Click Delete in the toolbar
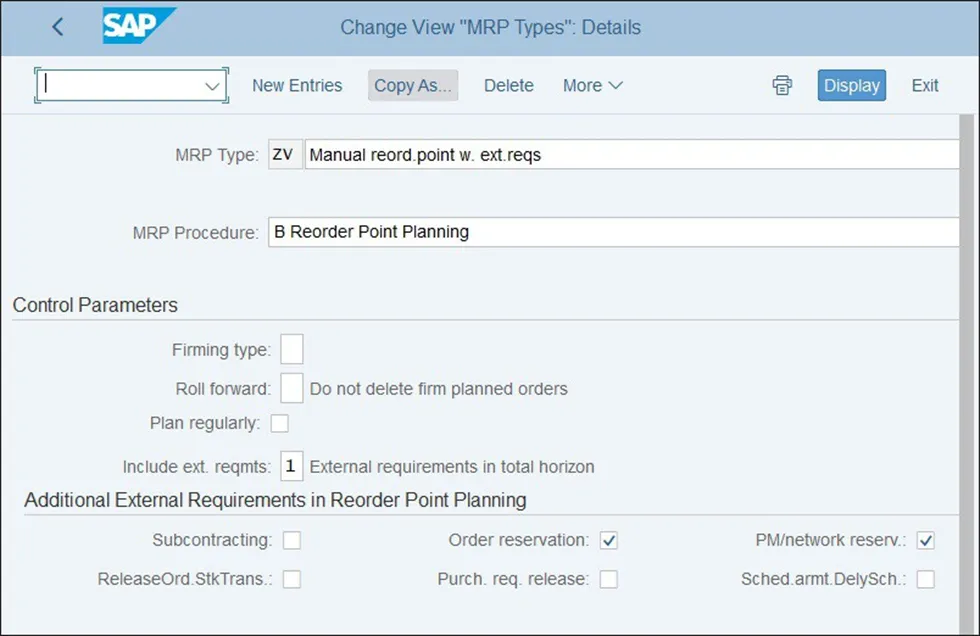980x636 pixels. (508, 85)
